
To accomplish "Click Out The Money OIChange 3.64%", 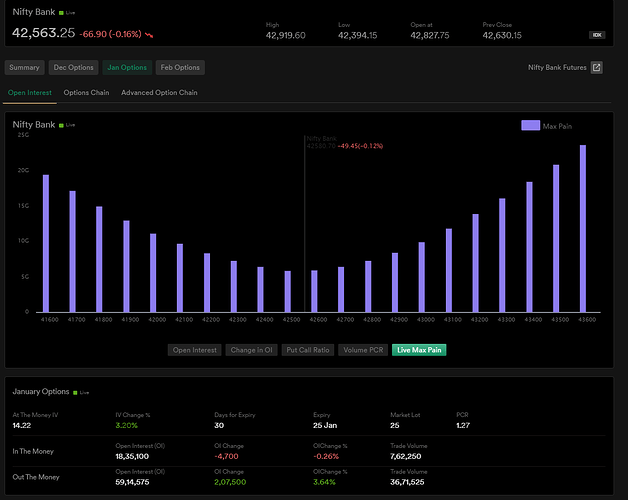I will tap(324, 482).
